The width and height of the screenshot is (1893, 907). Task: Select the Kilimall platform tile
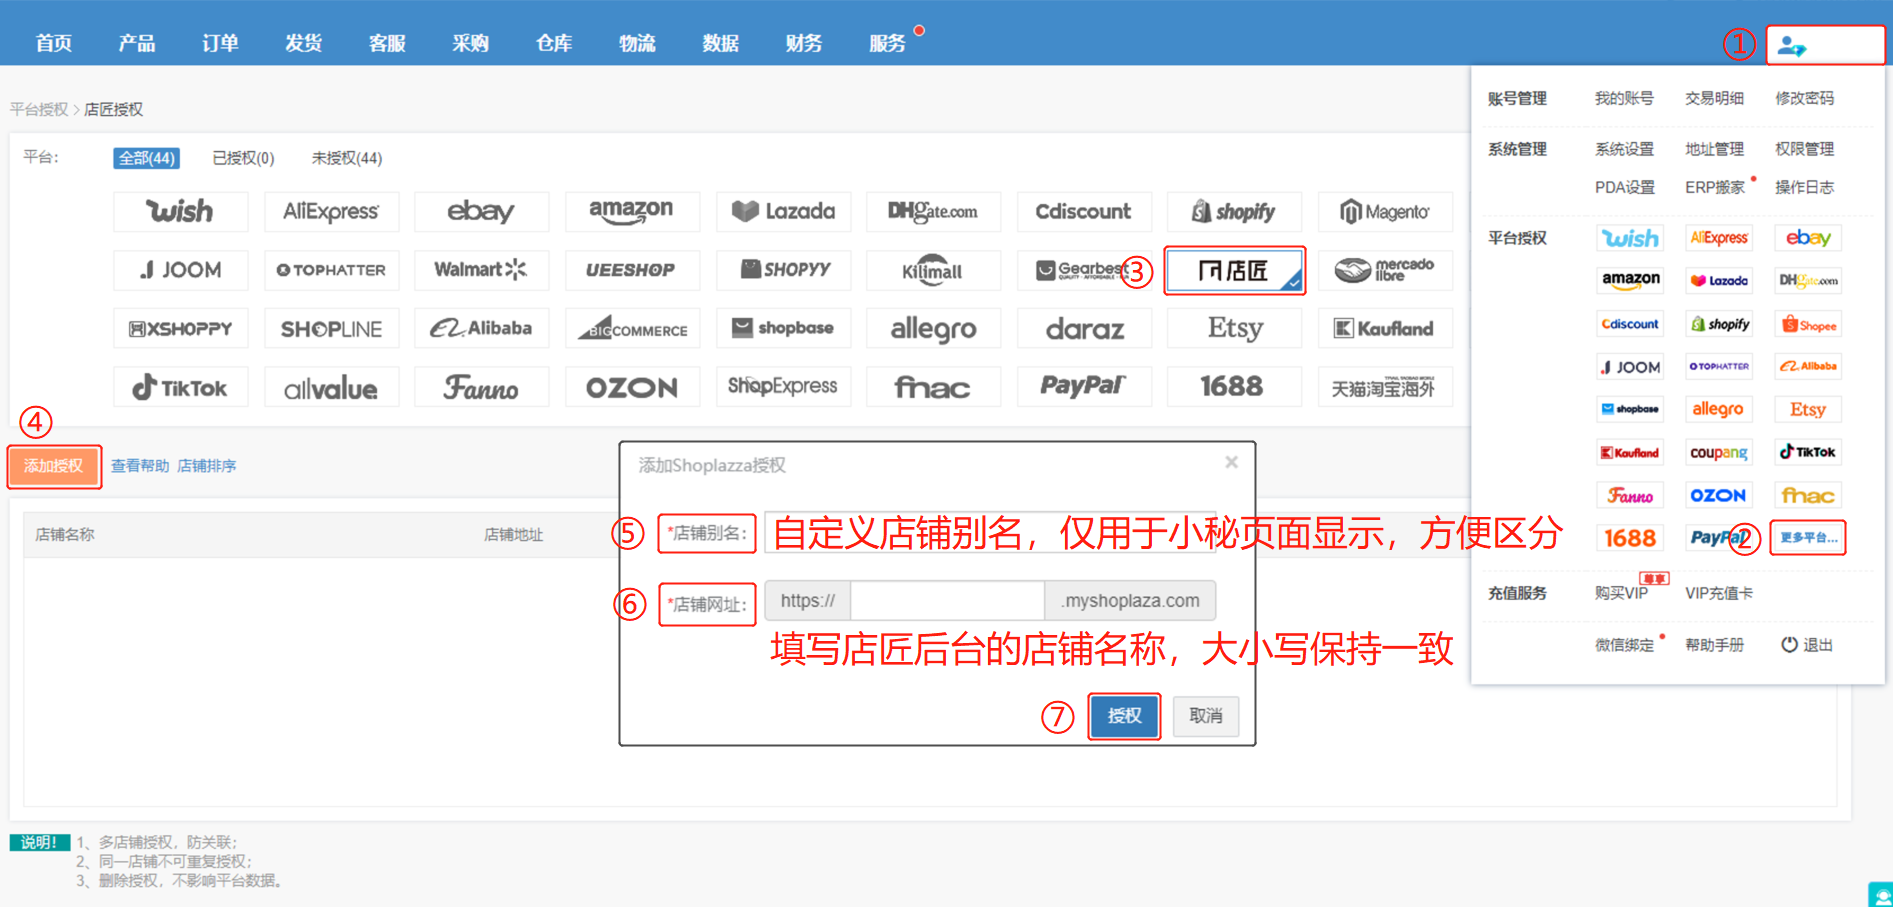[x=933, y=270]
